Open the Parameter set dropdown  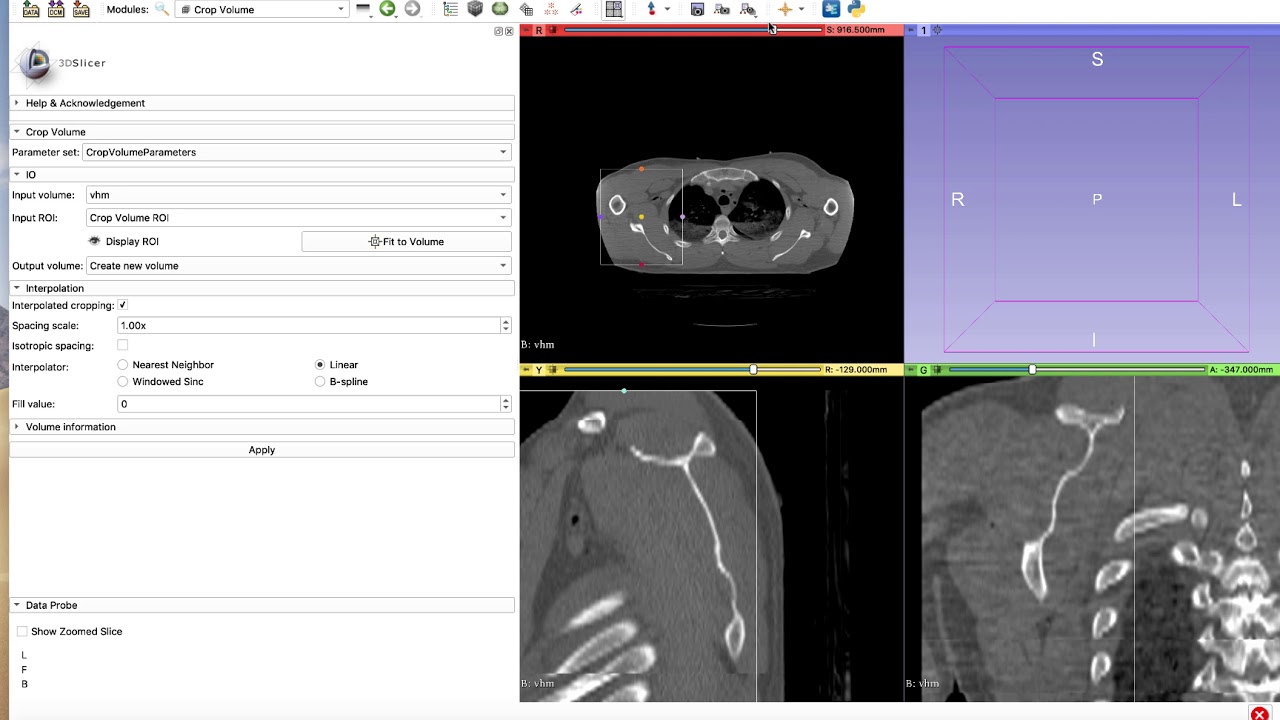coord(297,152)
